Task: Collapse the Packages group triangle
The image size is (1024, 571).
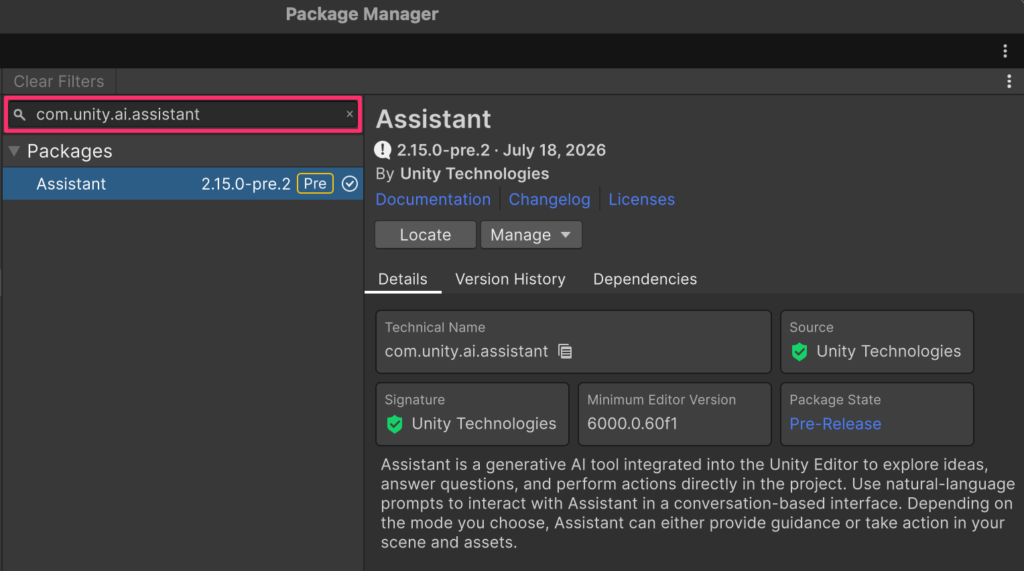Action: point(14,151)
